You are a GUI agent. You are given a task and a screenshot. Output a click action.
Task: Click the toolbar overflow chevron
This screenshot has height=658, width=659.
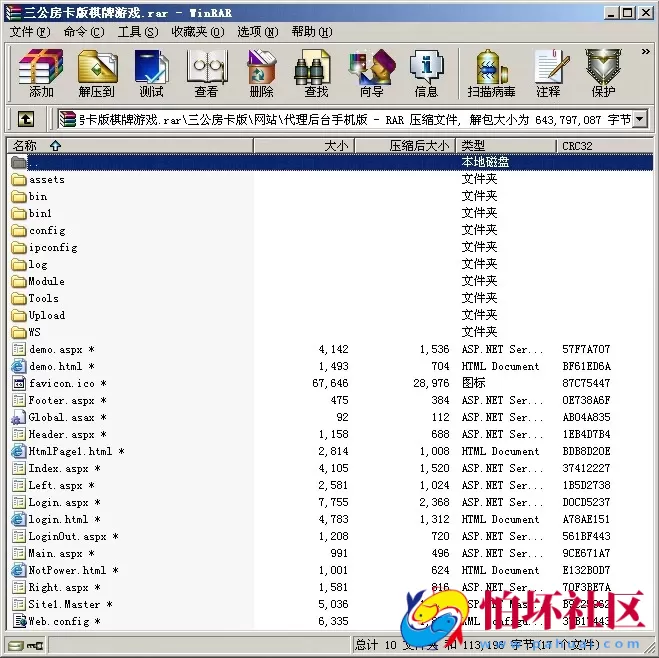click(646, 52)
